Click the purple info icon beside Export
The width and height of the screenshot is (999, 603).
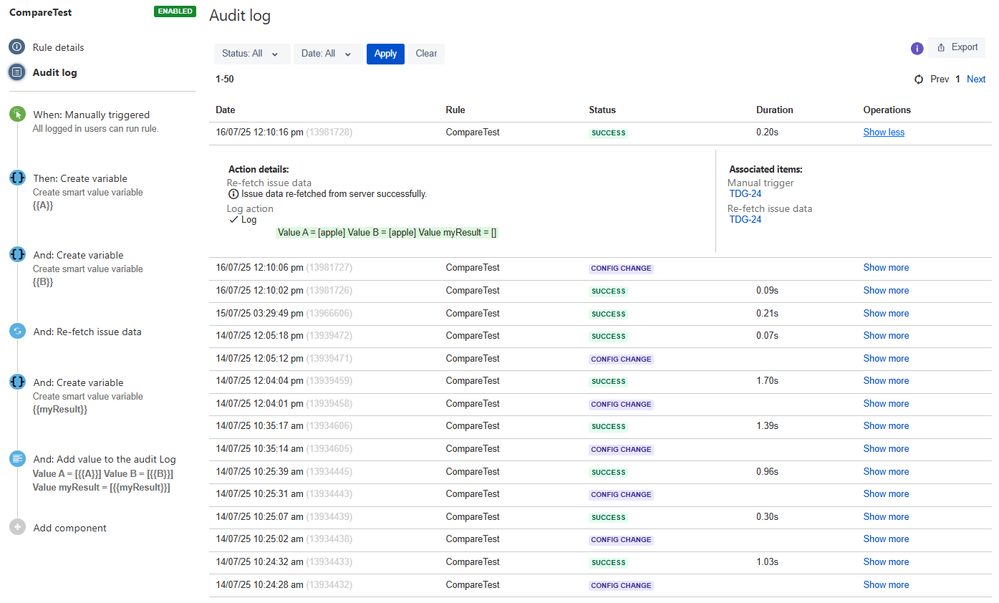pyautogui.click(x=917, y=48)
